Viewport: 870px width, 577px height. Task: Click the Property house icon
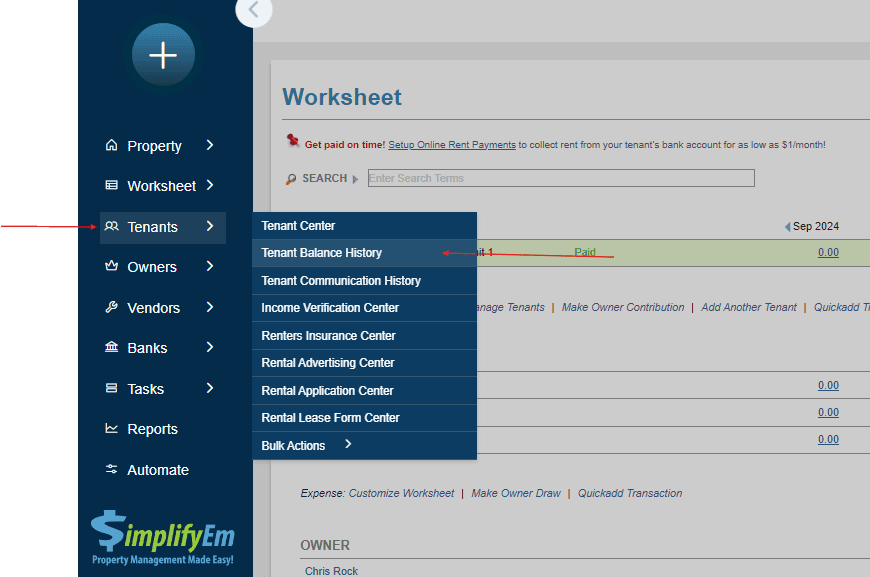[111, 145]
